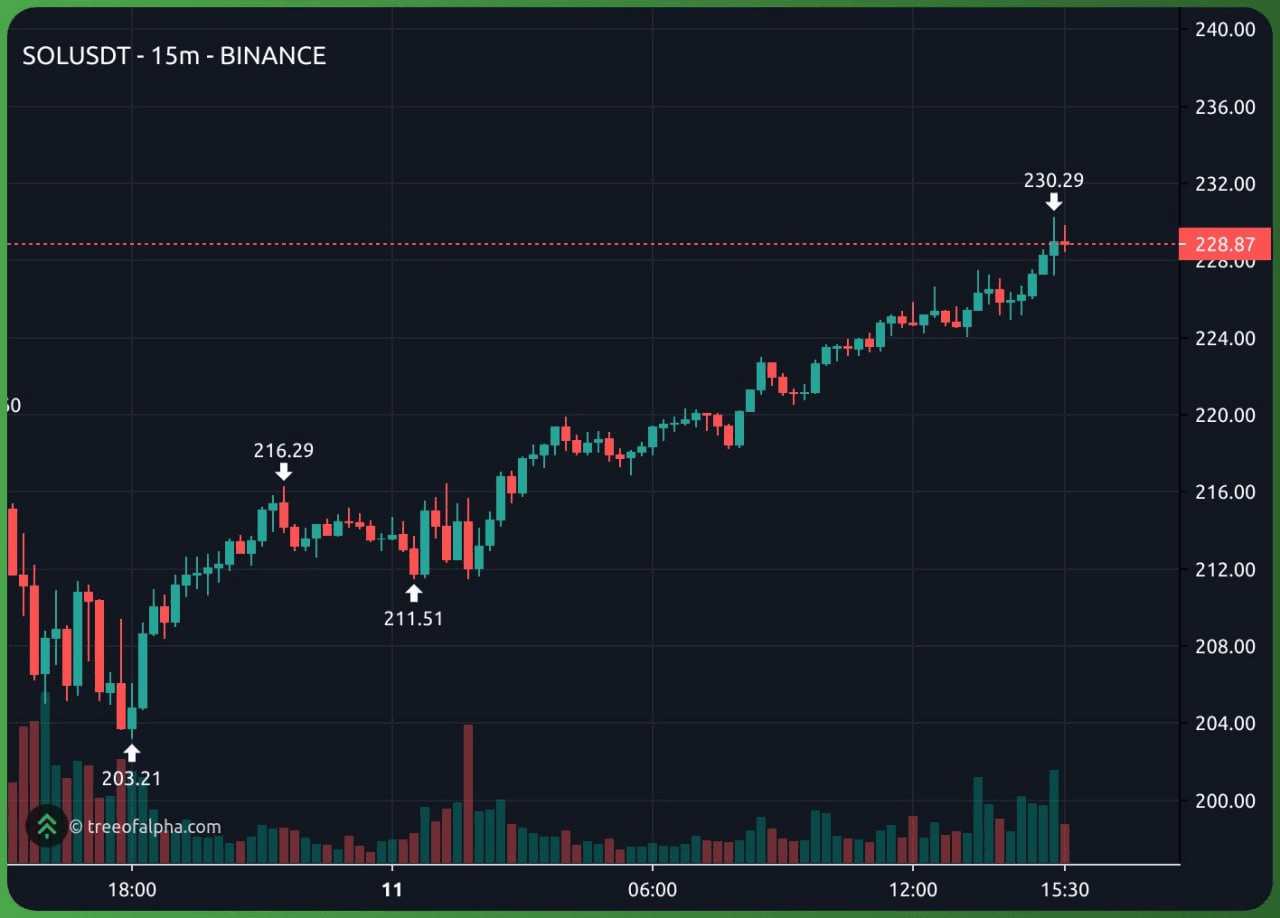Click the up arrow marker above 203.21
Viewport: 1280px width, 918px height.
pos(131,753)
